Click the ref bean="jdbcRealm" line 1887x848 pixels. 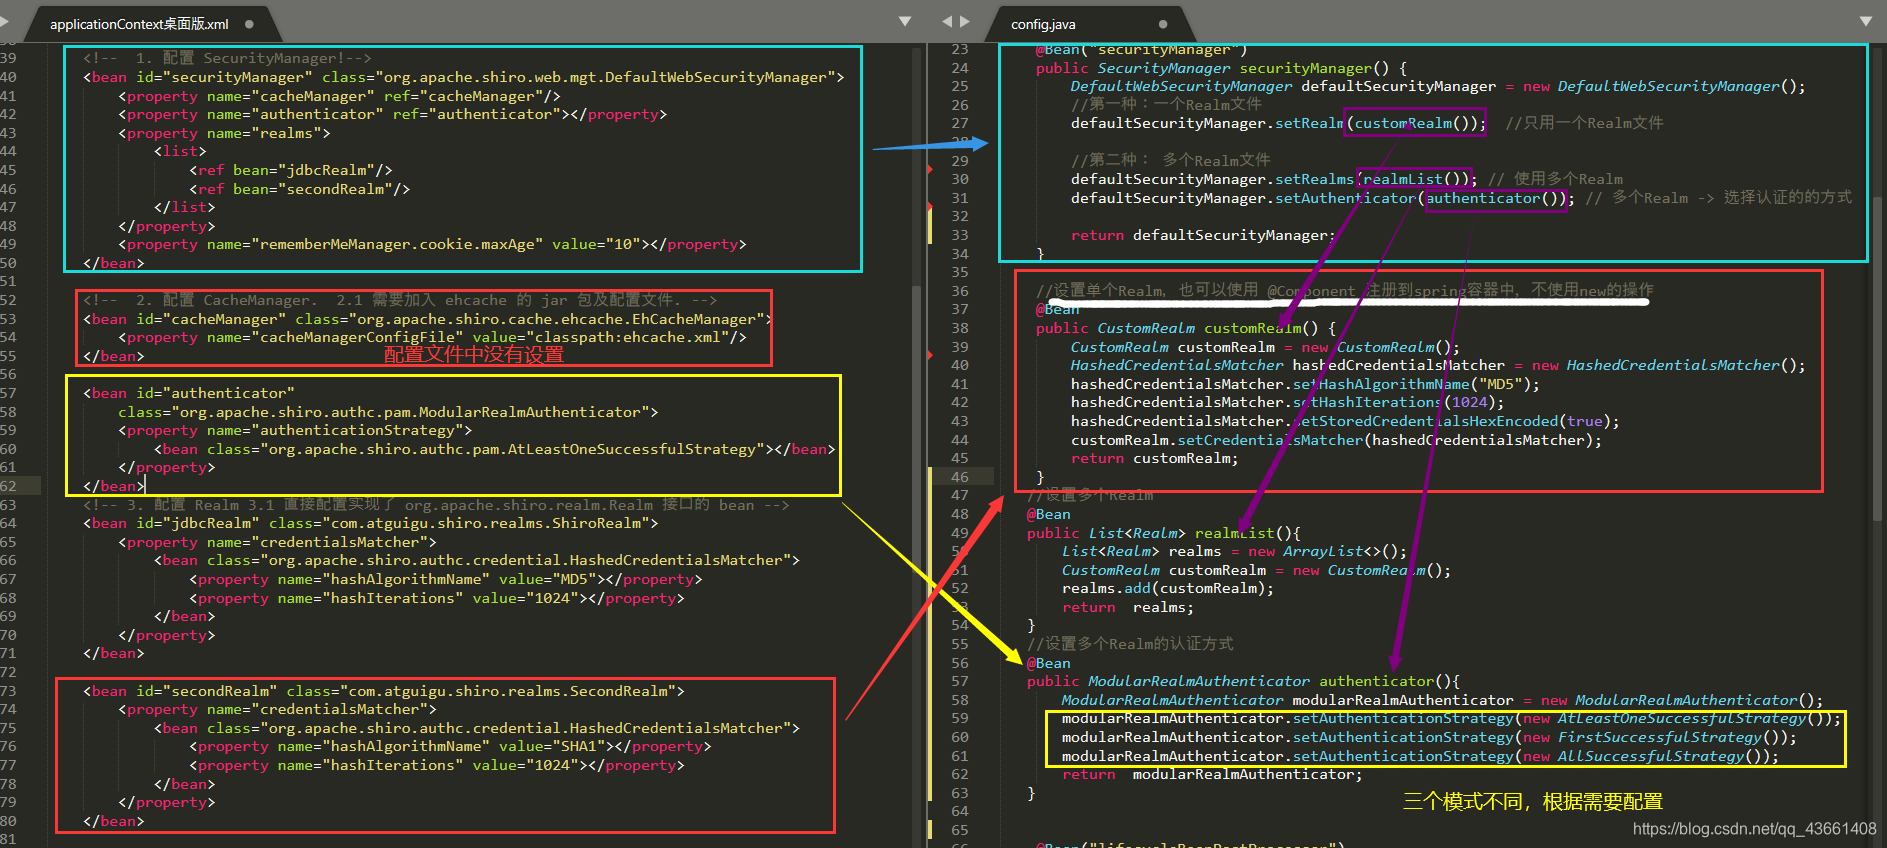point(291,170)
